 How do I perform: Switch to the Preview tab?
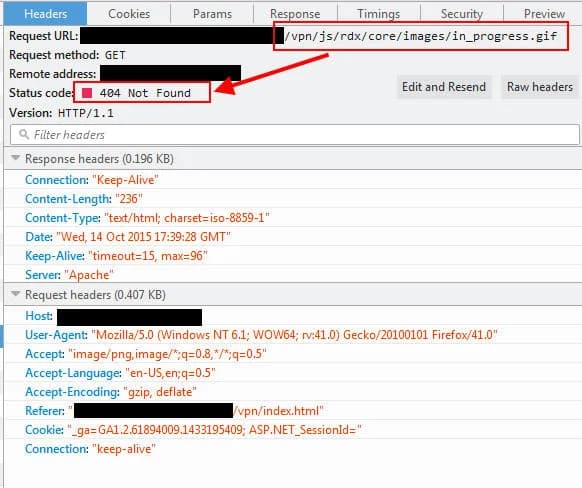click(544, 14)
